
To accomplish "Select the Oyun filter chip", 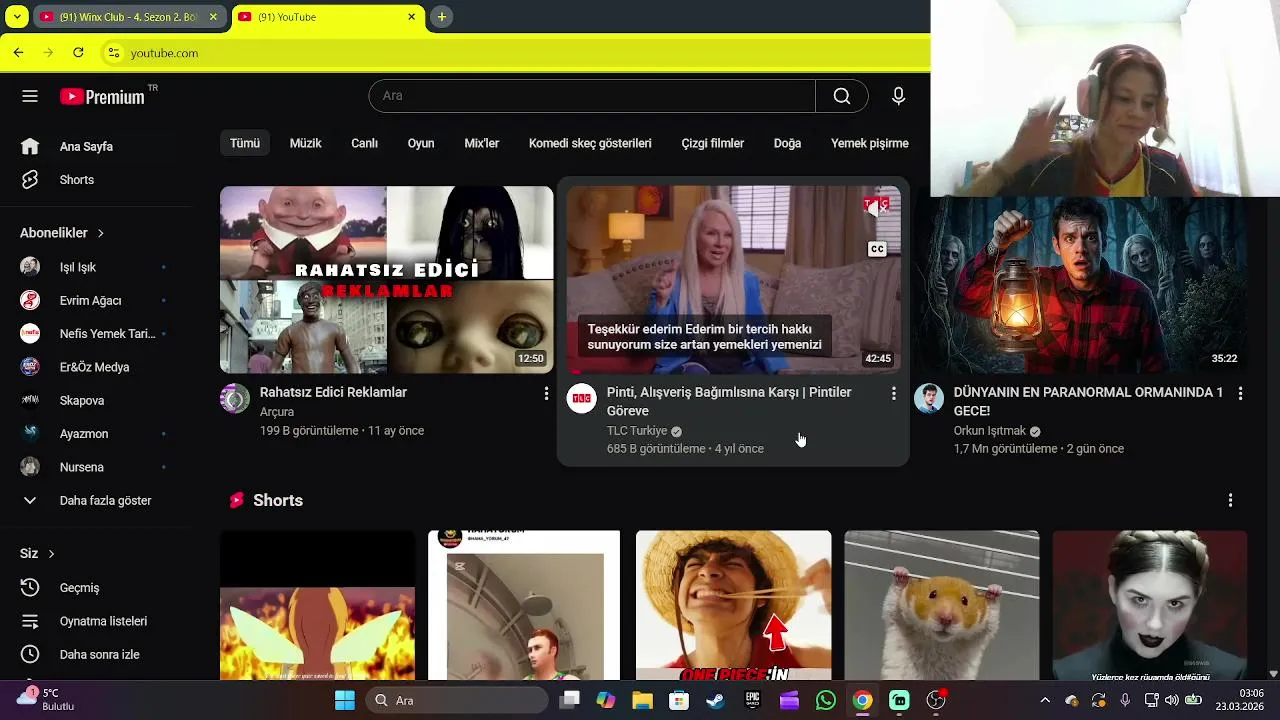I will click(421, 144).
